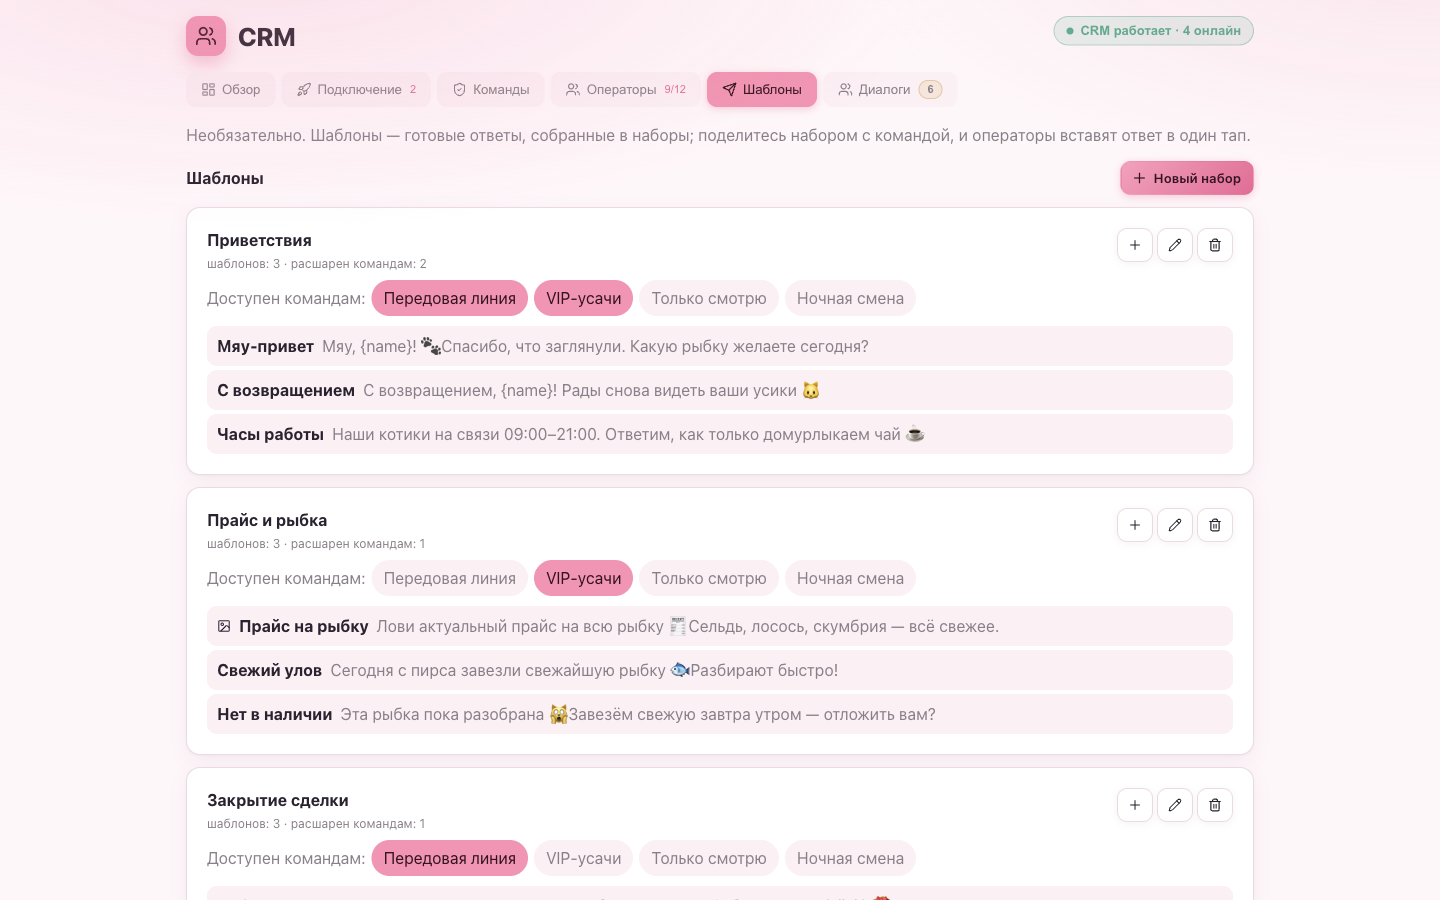Delete the Закрытие сделки set

(x=1215, y=805)
